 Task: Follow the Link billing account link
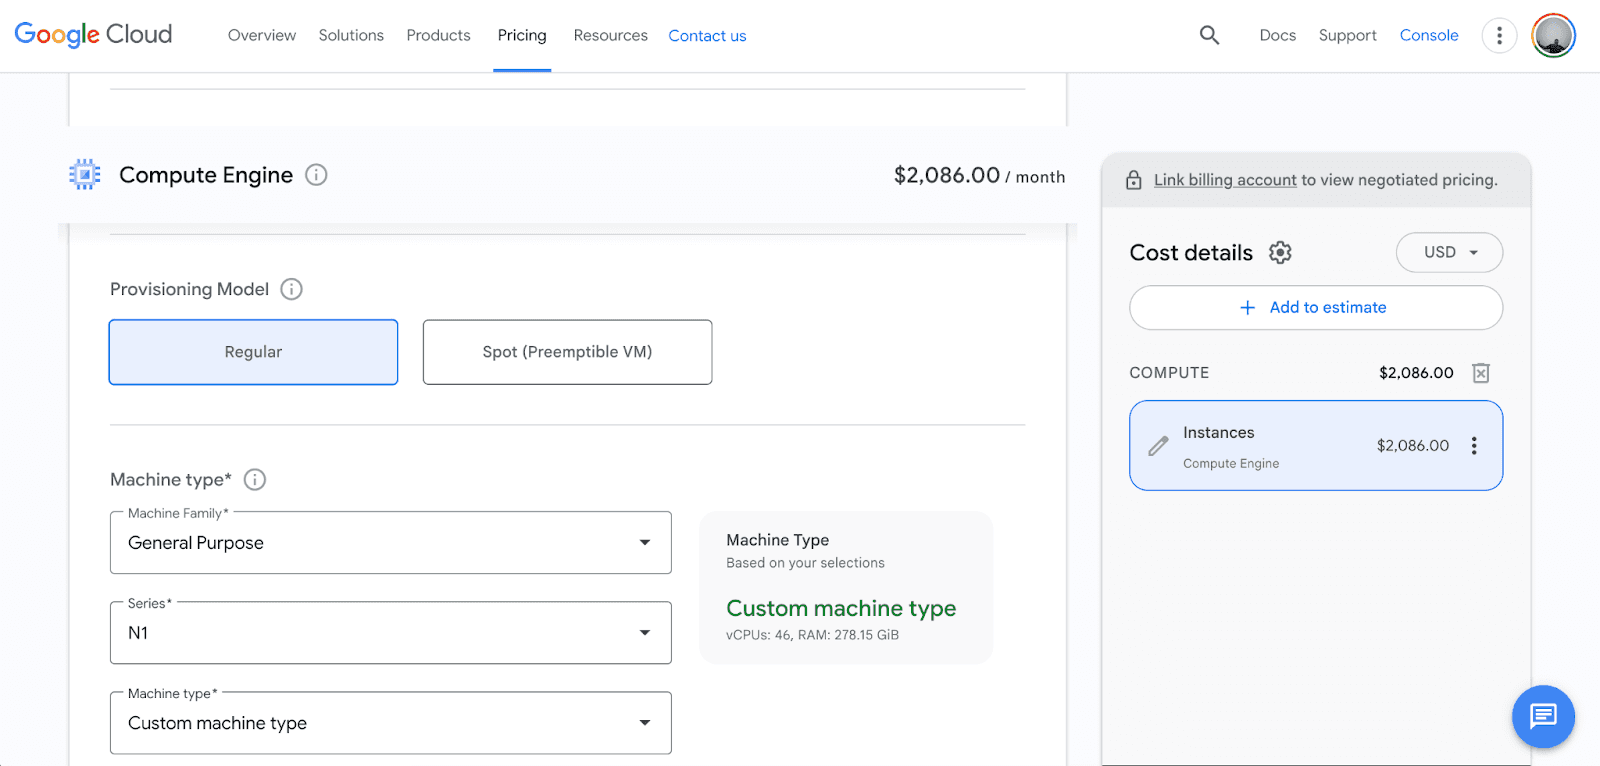[1225, 180]
